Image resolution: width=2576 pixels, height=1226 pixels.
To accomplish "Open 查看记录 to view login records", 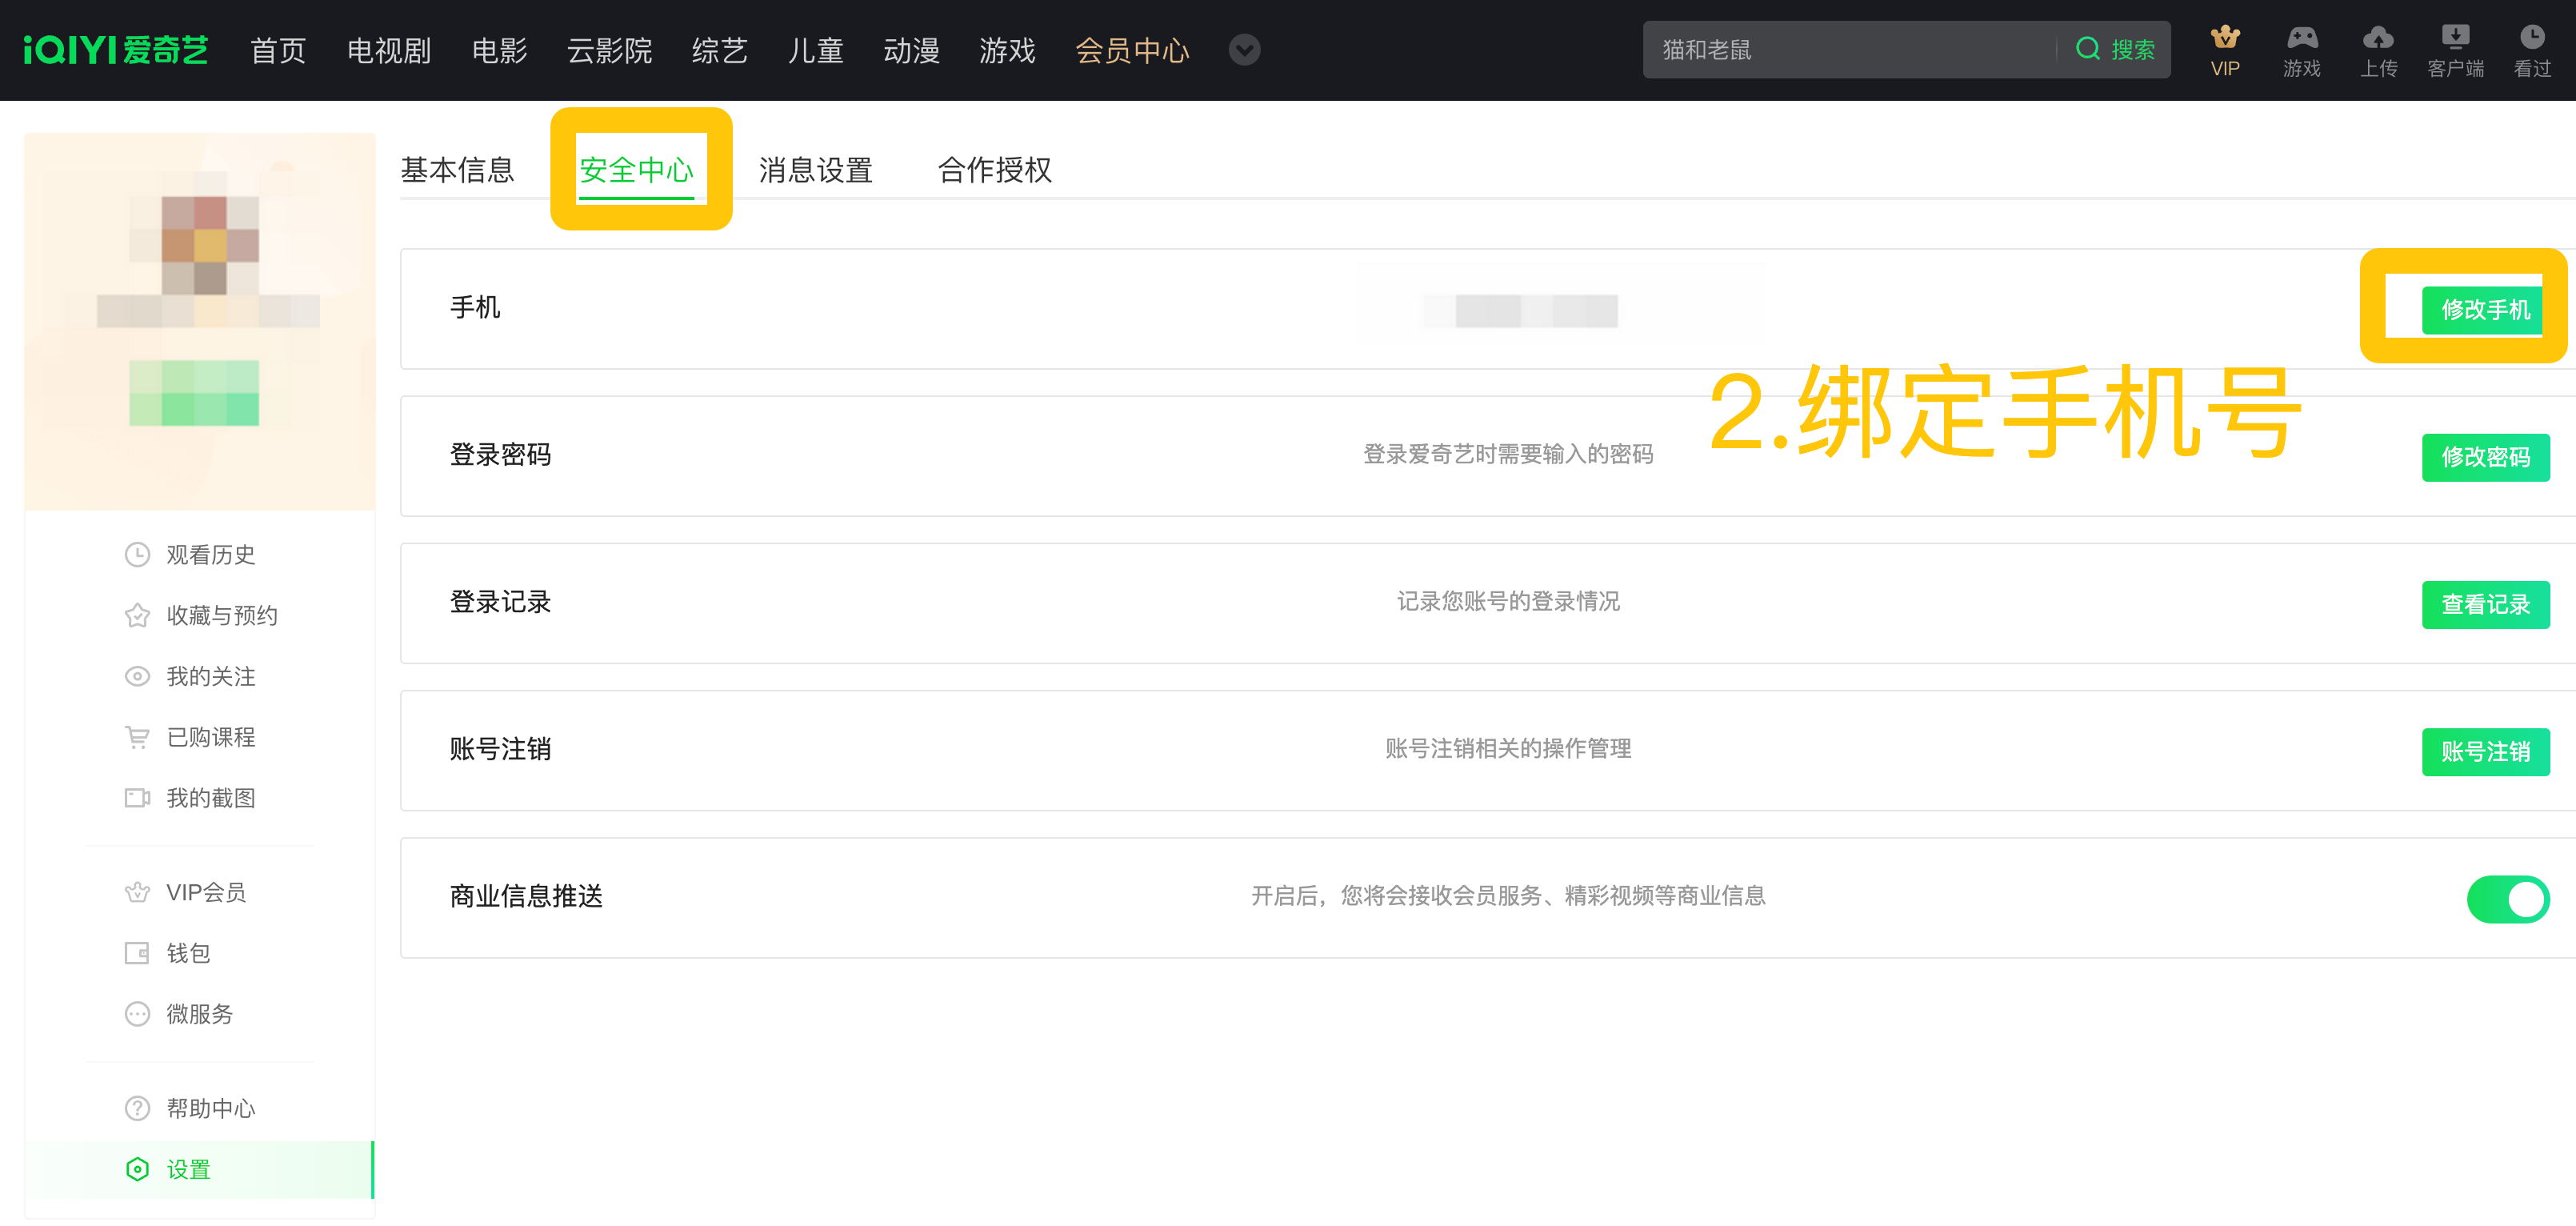I will [x=2486, y=604].
